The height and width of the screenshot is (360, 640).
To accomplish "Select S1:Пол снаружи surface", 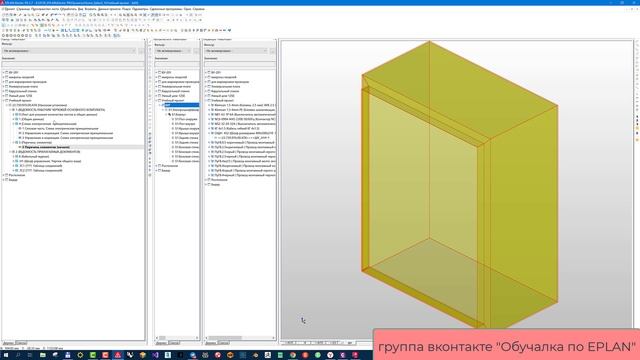I will [186, 119].
